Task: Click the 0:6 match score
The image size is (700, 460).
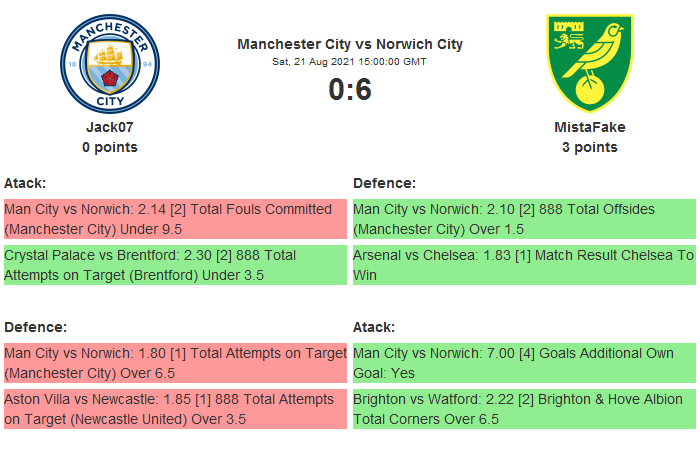Action: click(x=350, y=90)
